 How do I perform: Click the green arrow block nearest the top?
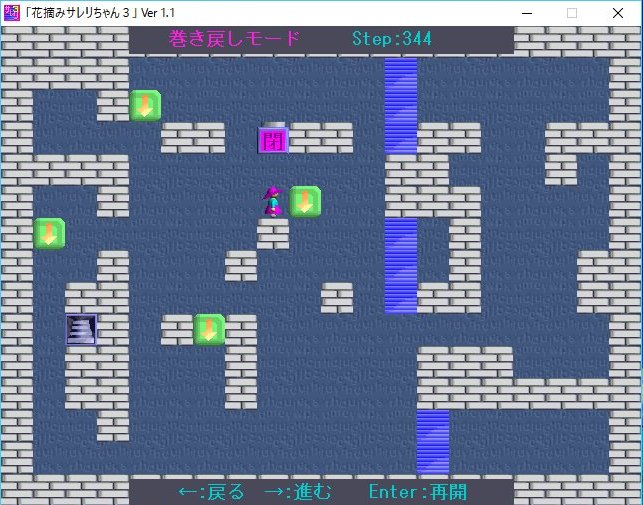click(145, 105)
